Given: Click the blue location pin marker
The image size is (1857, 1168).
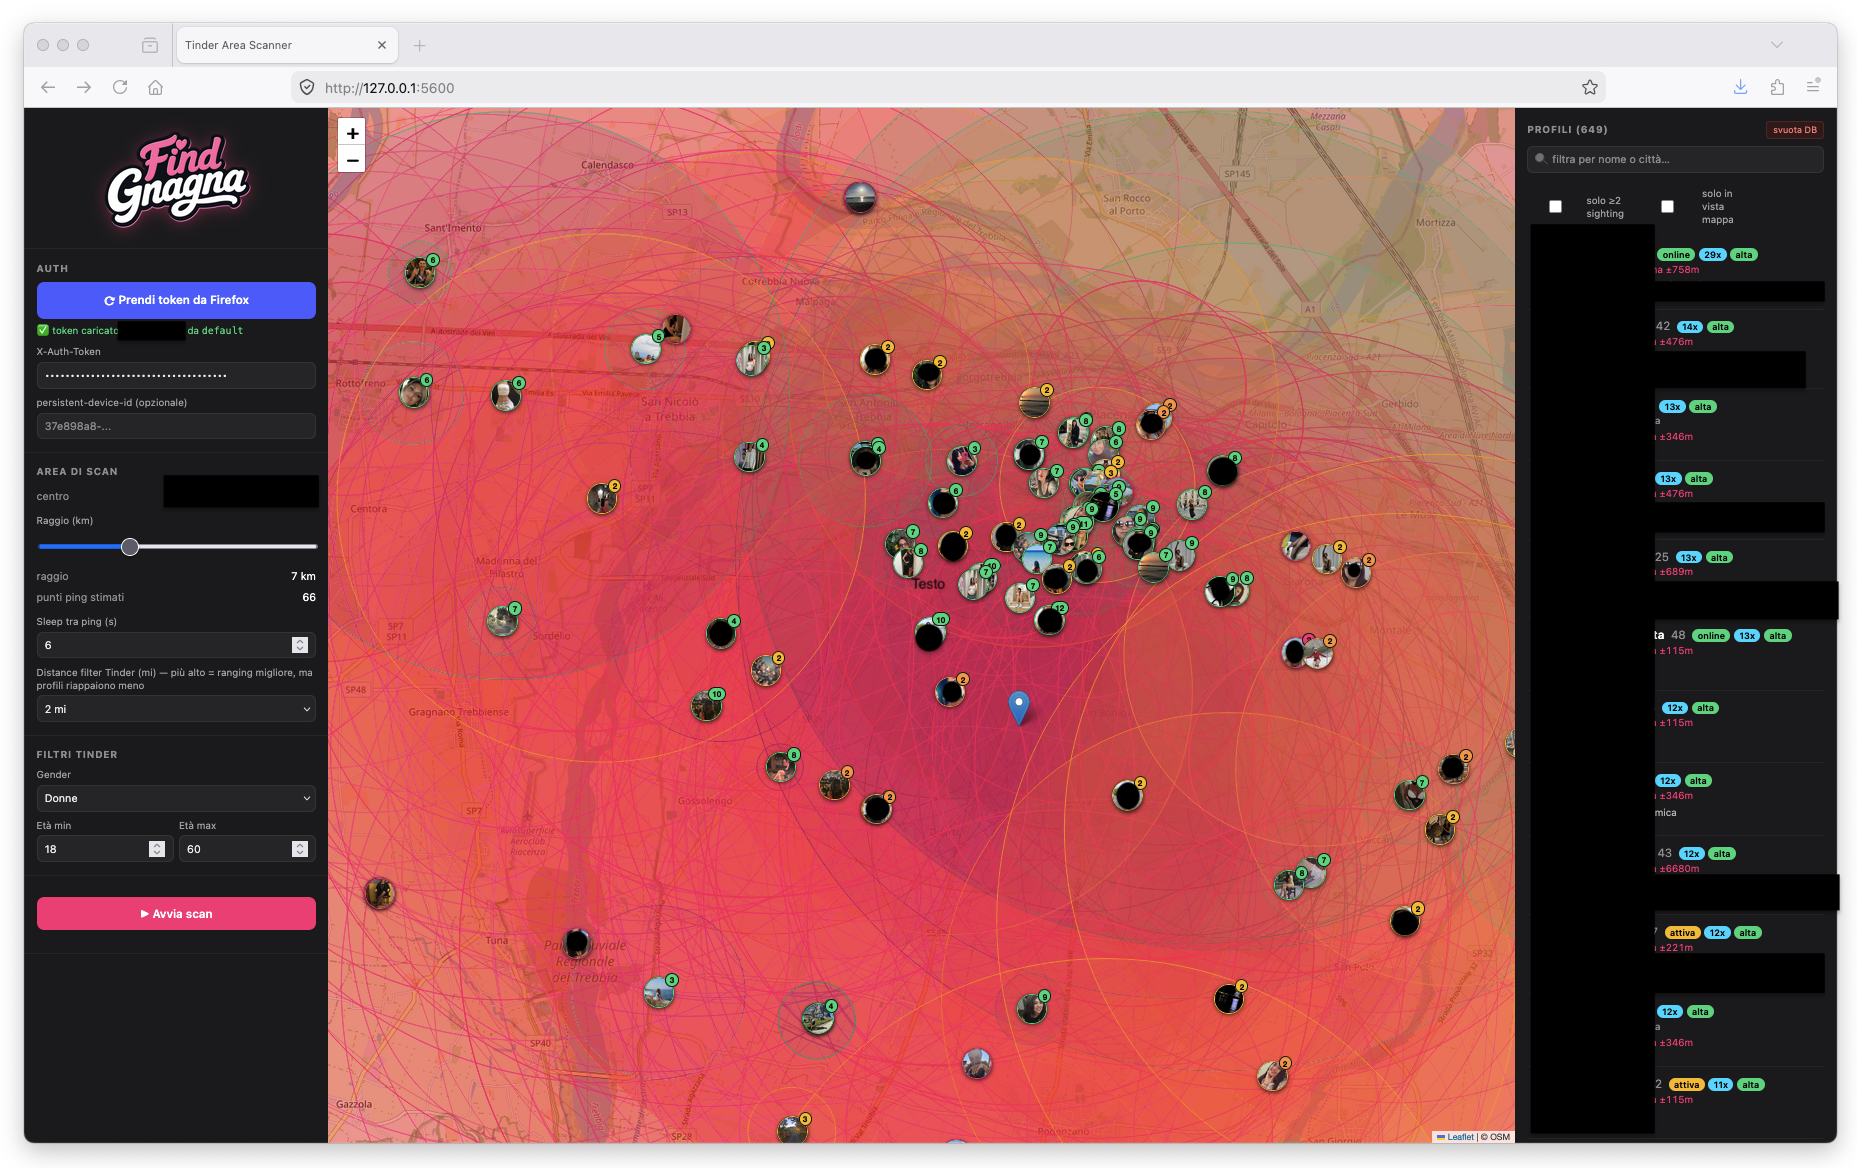Looking at the screenshot, I should [1019, 707].
